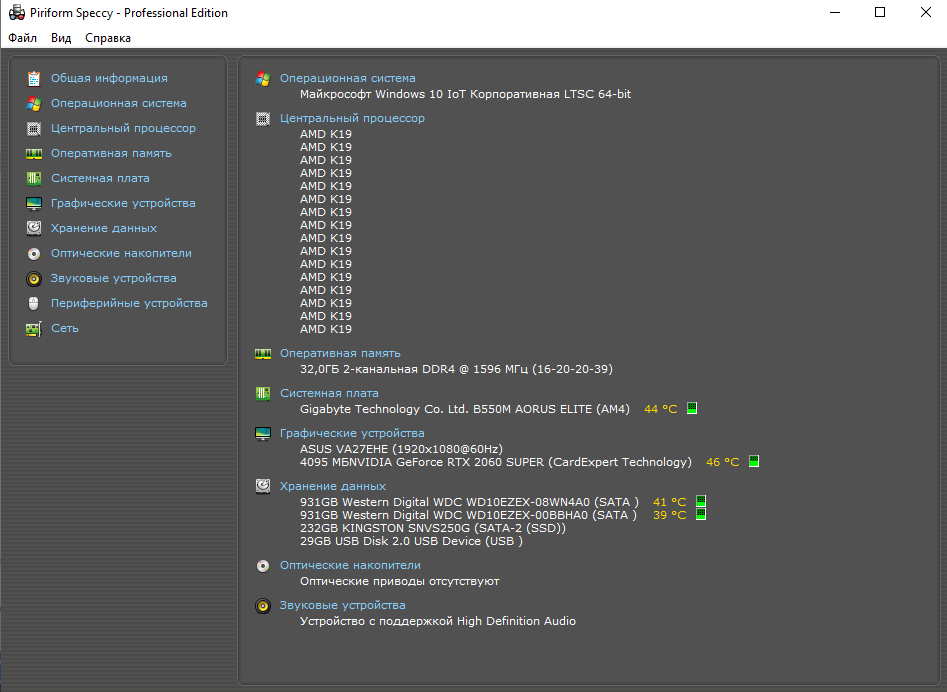Screen dimensions: 947x692
Task: Open Графические устройства in the sidebar
Action: click(x=123, y=203)
